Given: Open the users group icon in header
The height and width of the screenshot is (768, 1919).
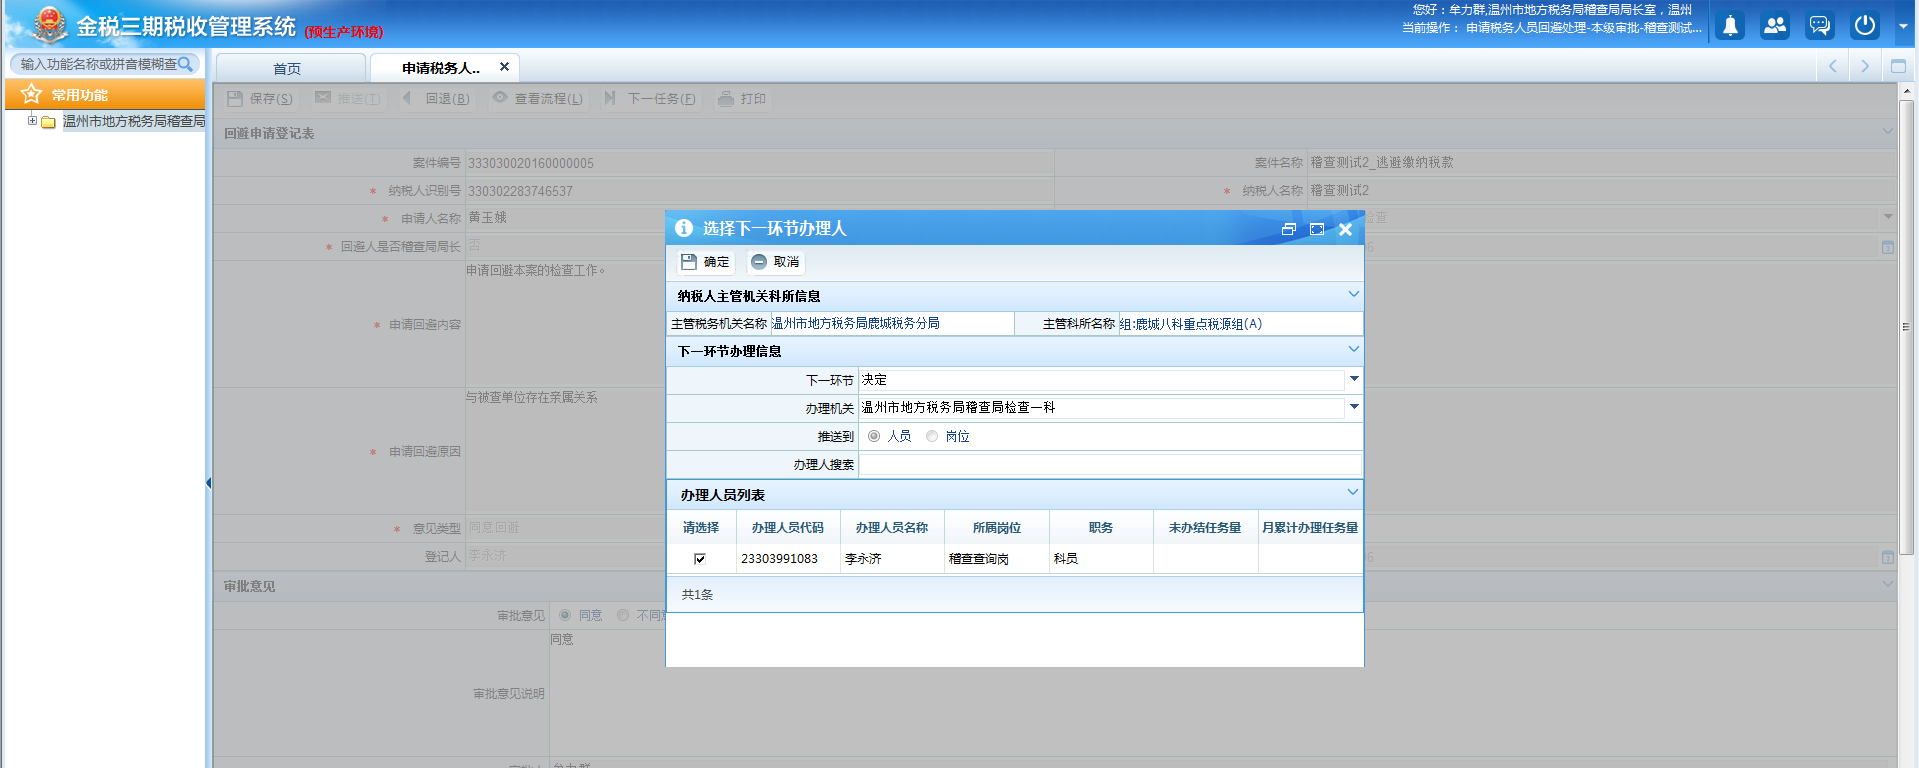Looking at the screenshot, I should (x=1775, y=26).
